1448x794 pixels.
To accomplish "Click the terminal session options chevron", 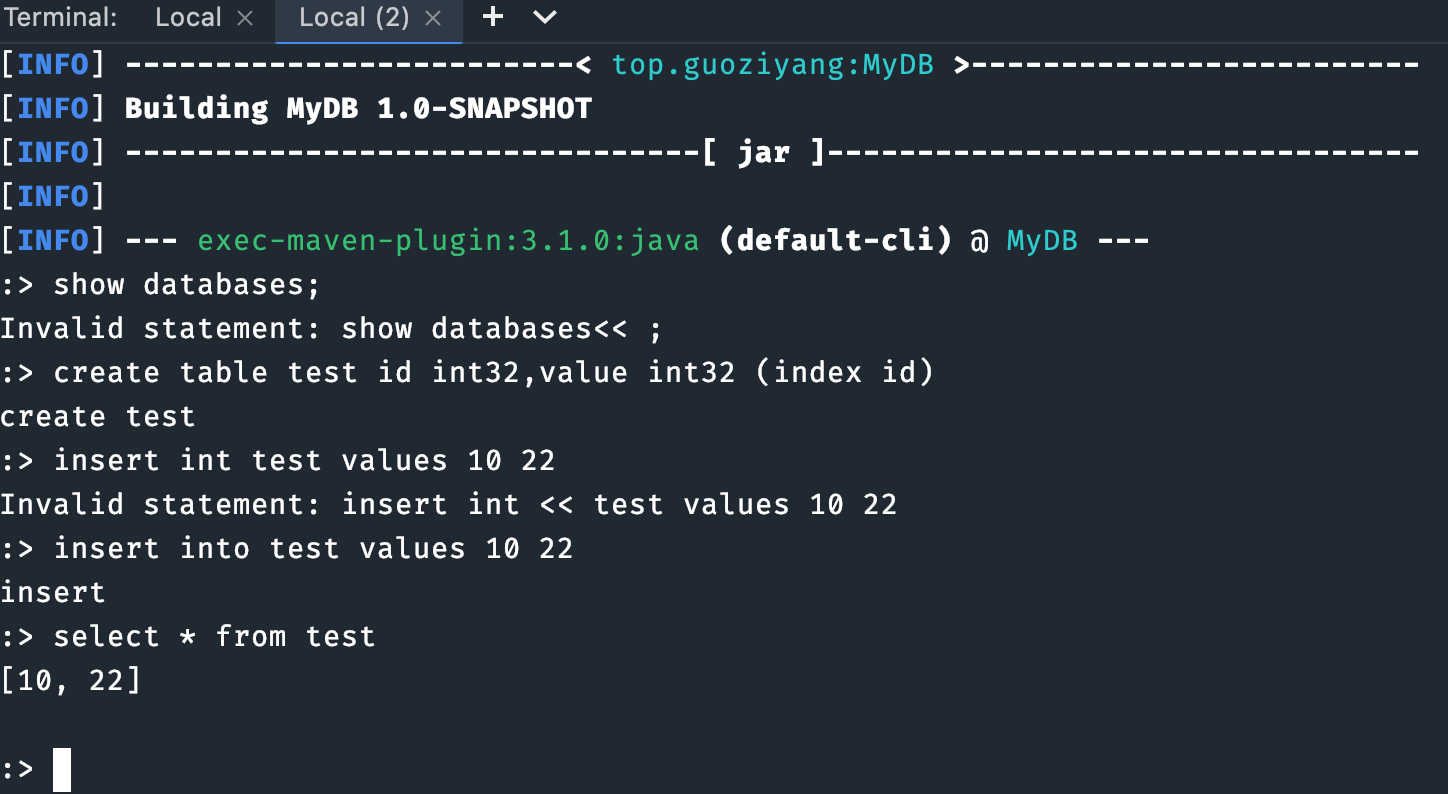I will (544, 17).
